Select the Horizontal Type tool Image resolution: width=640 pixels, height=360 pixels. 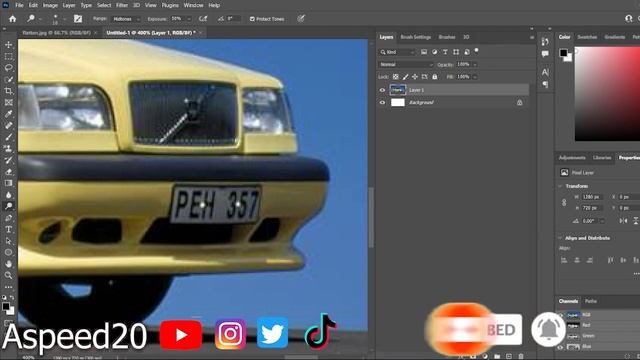point(9,229)
